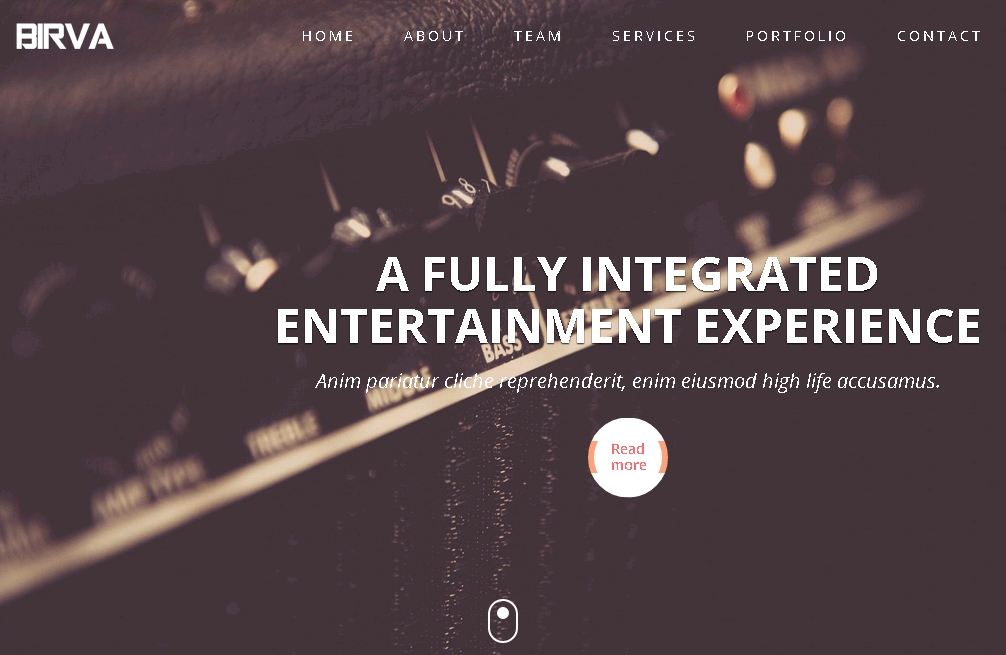Select Portfolio in the navigation bar
This screenshot has height=655, width=1006.
pos(796,36)
